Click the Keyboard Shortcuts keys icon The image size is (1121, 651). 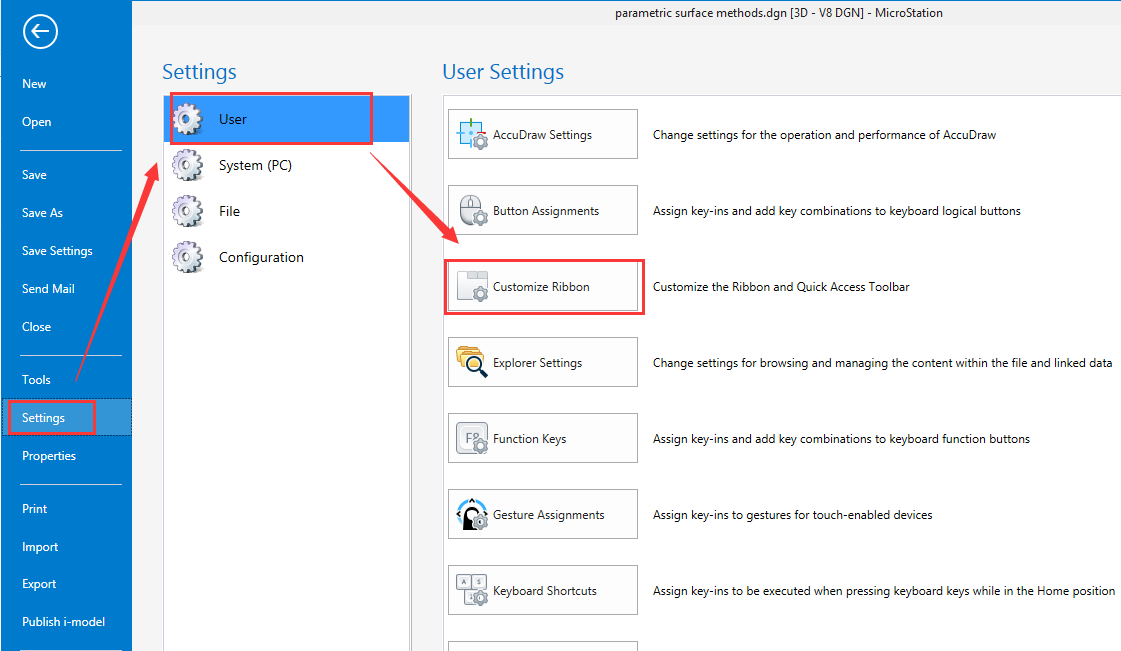click(x=473, y=590)
